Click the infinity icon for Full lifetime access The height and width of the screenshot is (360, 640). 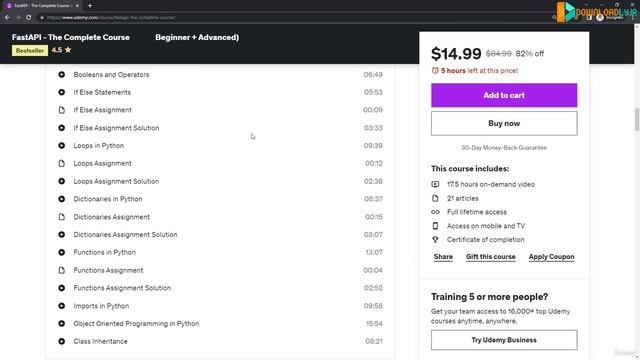pyautogui.click(x=435, y=212)
